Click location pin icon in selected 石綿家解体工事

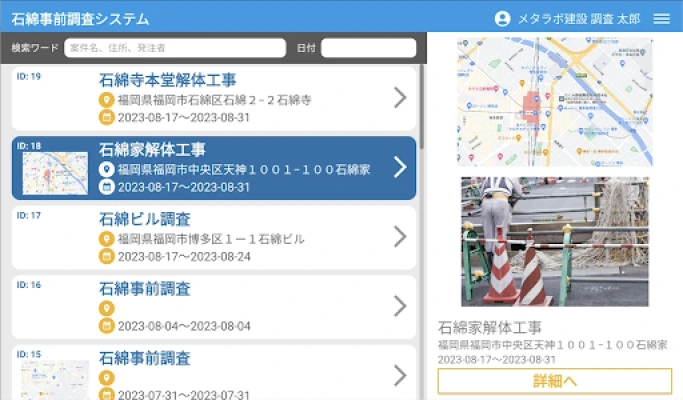tap(107, 170)
